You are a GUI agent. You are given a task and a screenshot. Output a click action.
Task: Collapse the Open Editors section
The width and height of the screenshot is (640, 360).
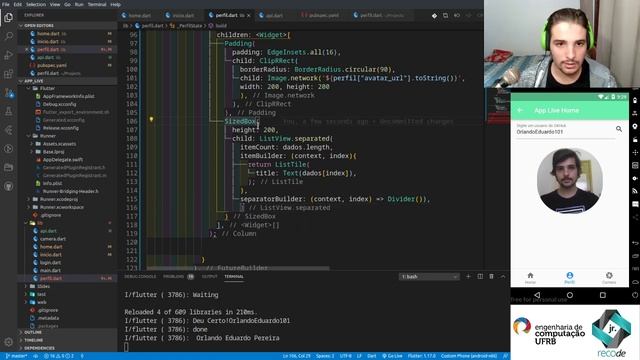click(68, 25)
